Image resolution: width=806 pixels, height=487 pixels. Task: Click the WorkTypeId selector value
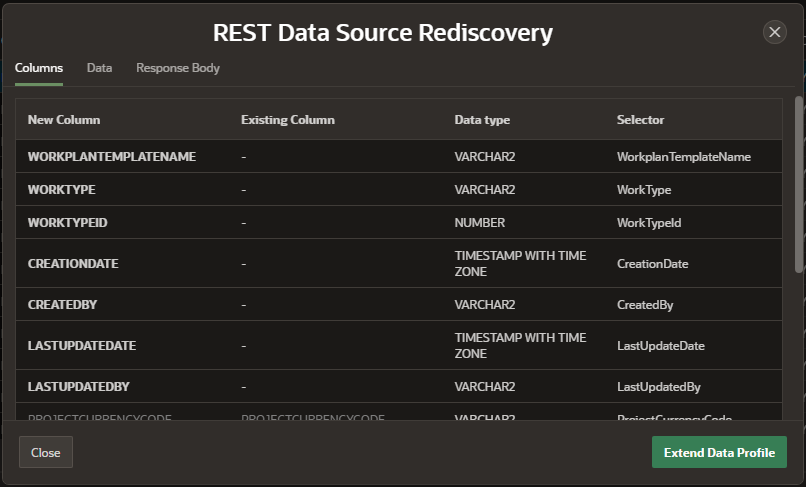pos(649,223)
